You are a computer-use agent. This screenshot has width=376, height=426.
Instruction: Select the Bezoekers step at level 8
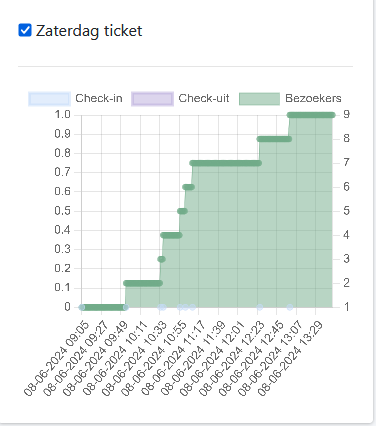274,139
